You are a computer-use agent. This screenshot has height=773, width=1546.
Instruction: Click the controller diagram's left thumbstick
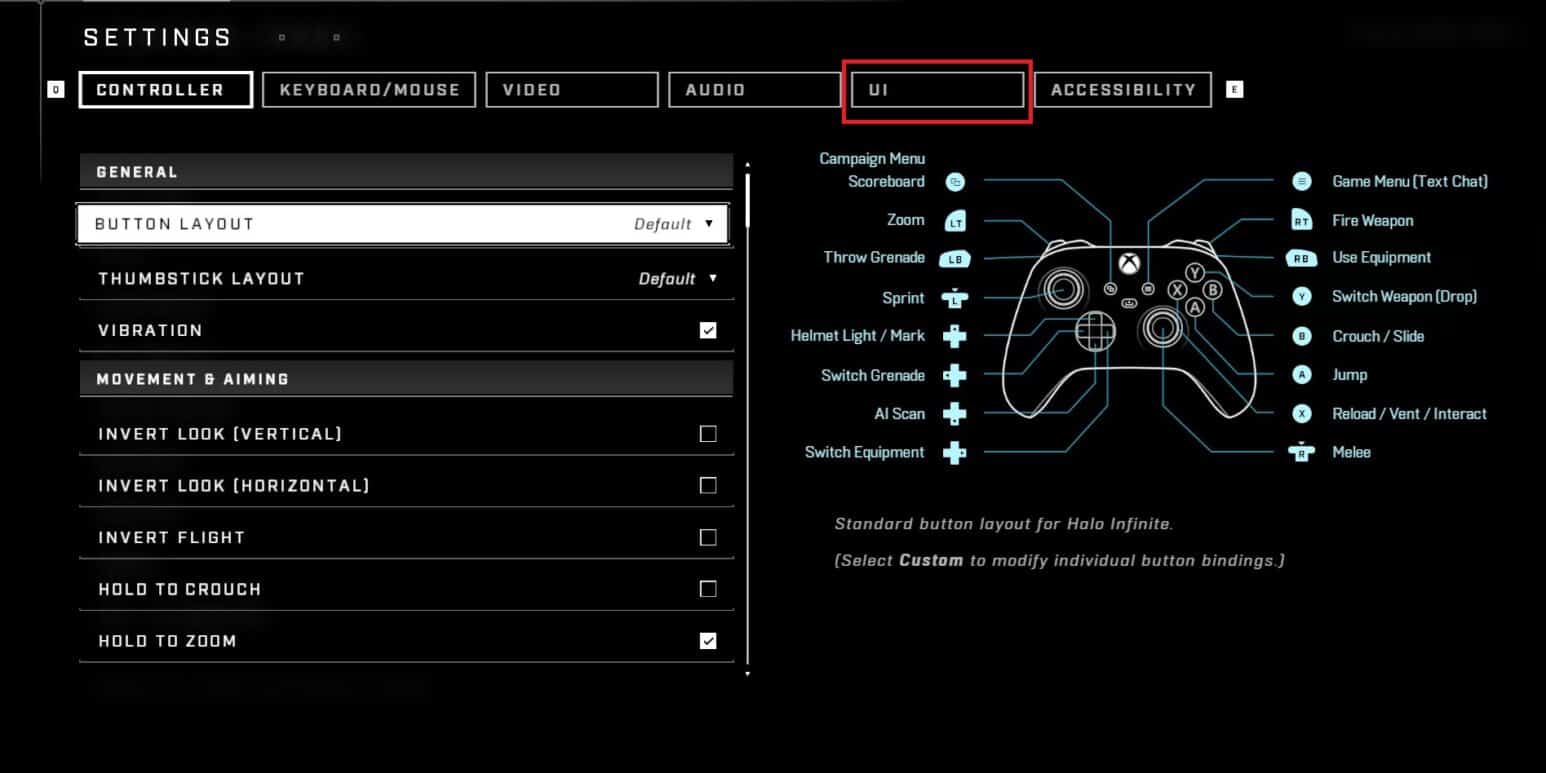point(1061,289)
